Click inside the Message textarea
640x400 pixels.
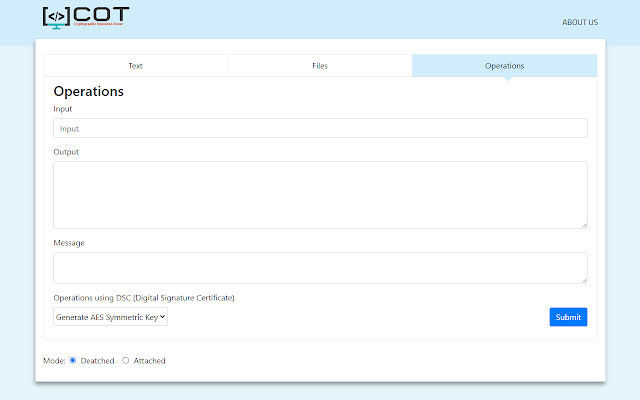pos(320,268)
